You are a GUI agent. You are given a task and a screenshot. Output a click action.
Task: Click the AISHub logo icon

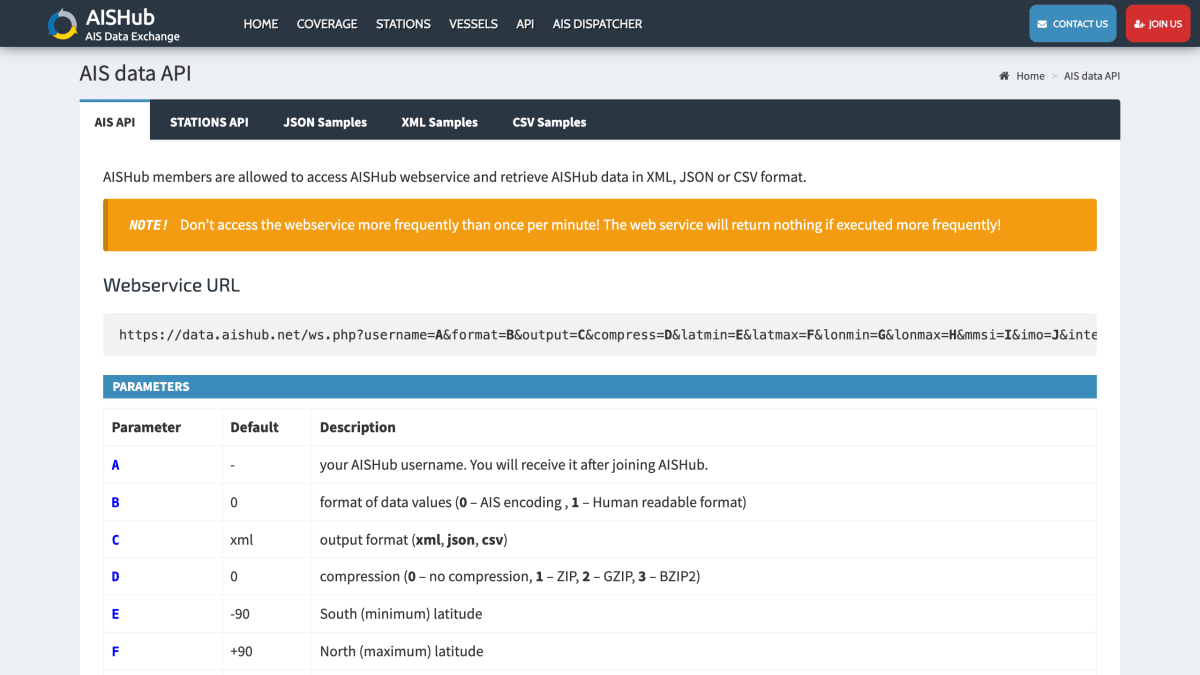coord(63,24)
